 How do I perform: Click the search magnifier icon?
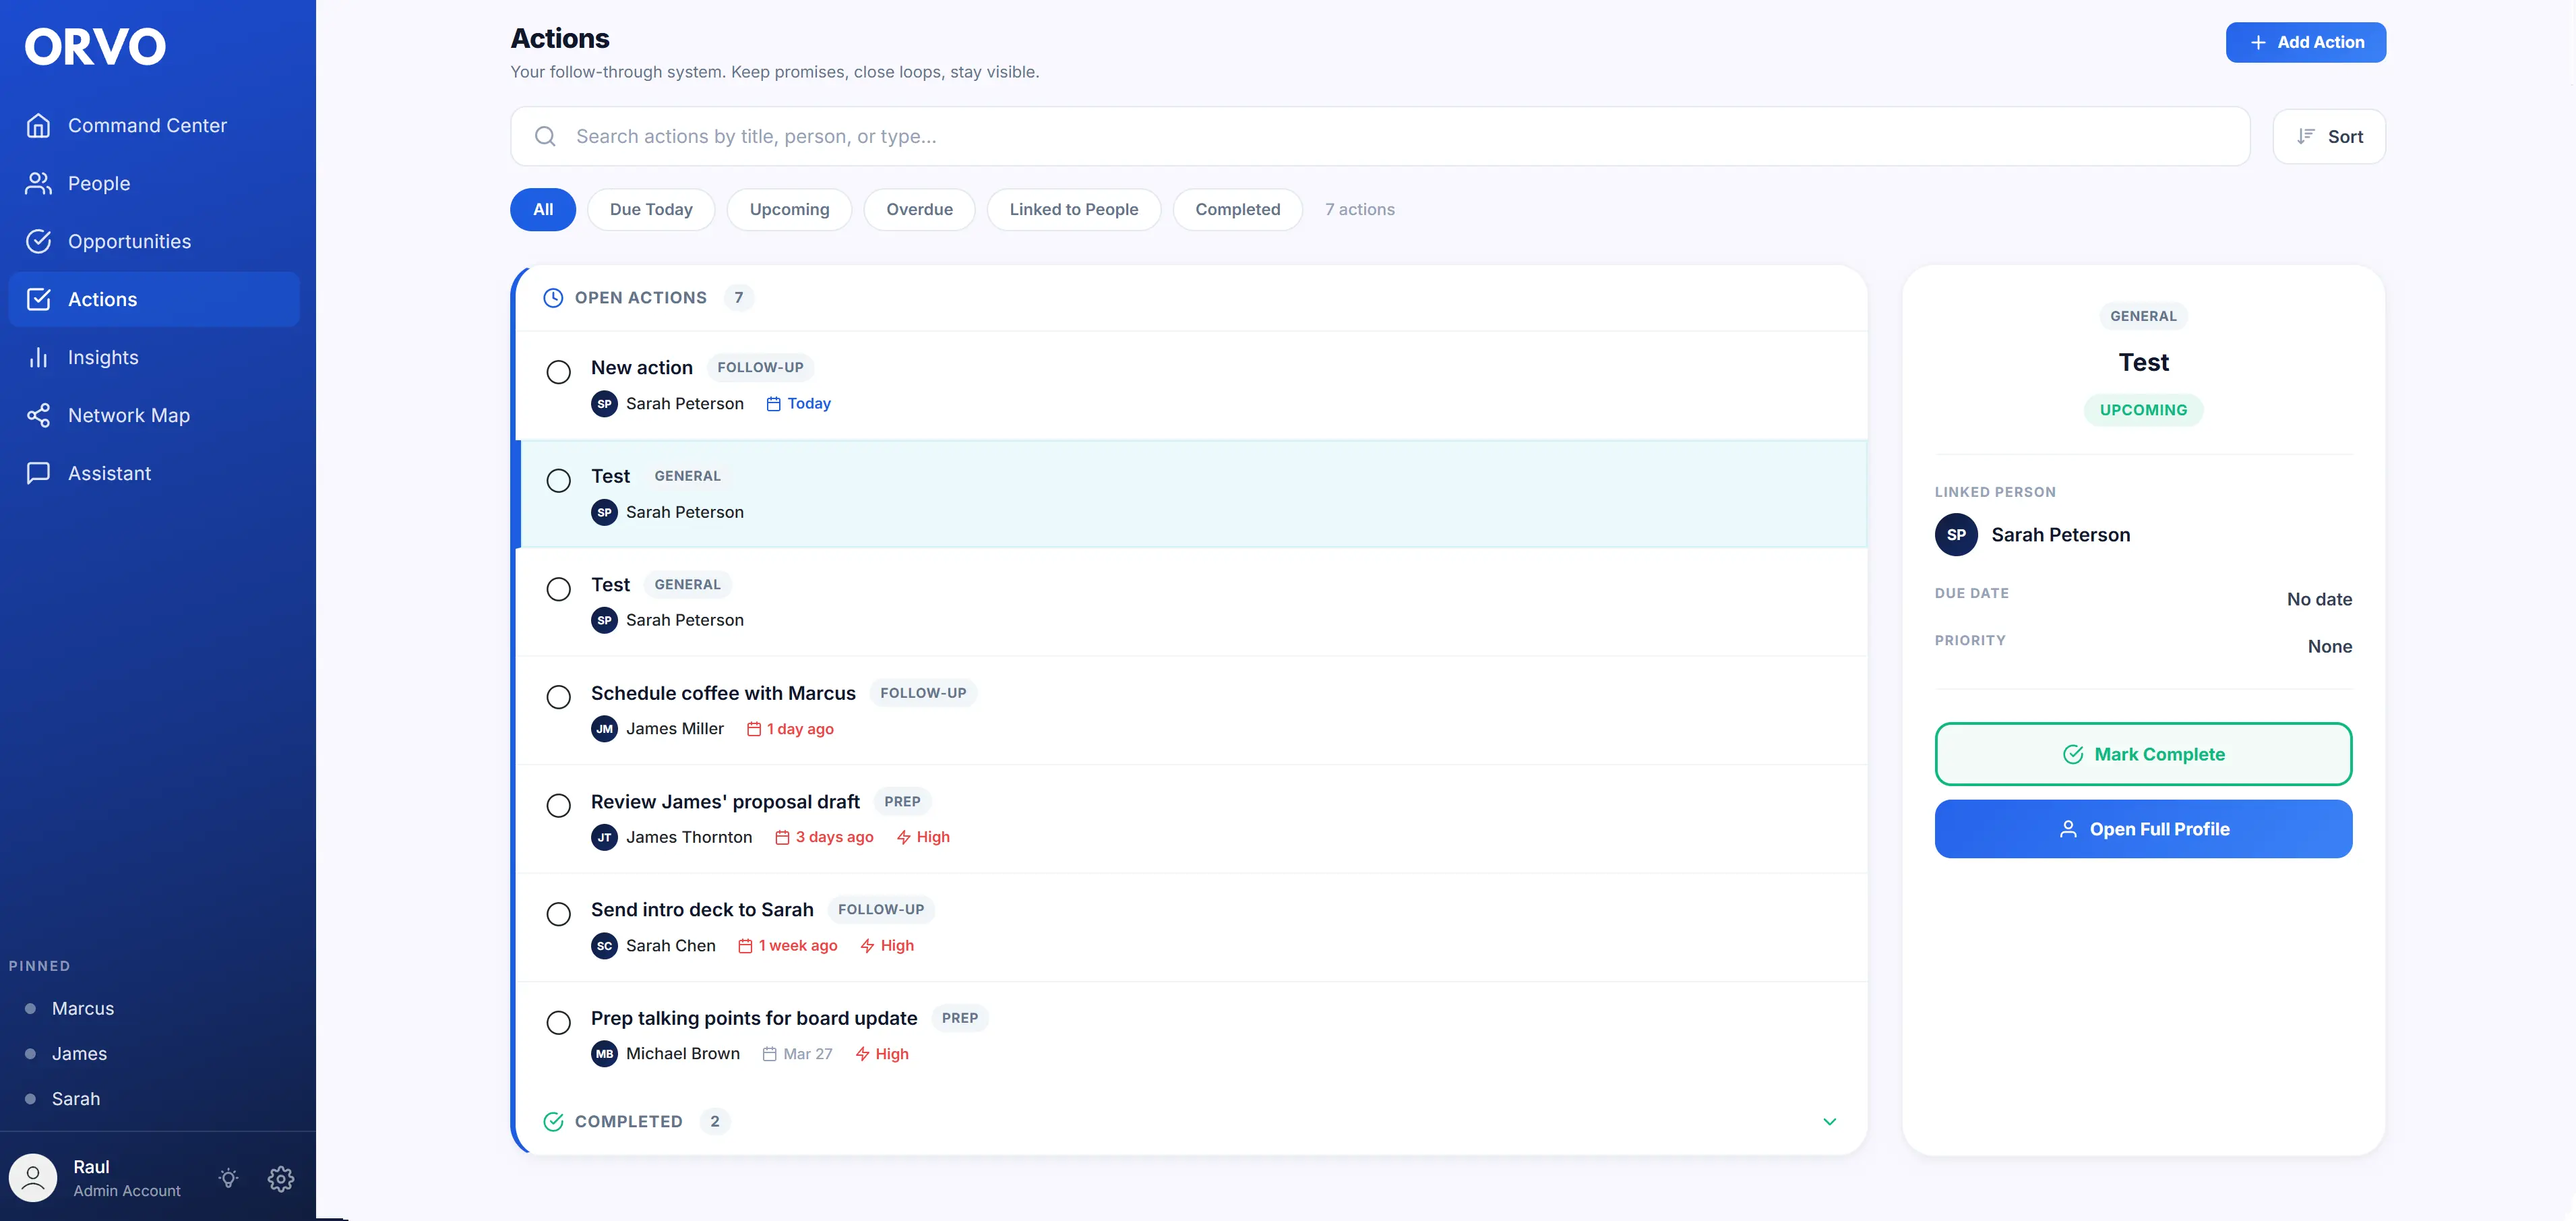(x=545, y=136)
